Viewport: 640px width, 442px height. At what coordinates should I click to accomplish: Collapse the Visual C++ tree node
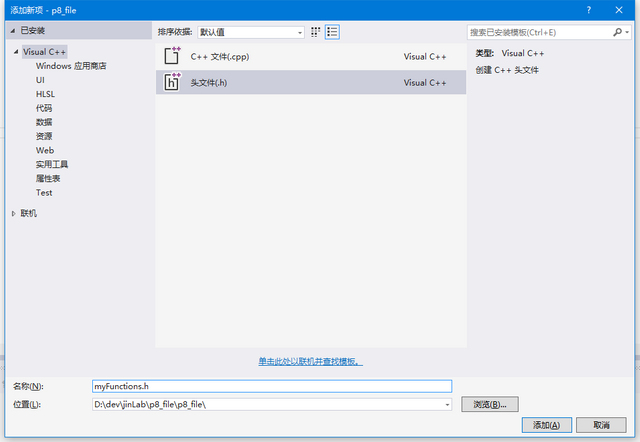point(16,52)
